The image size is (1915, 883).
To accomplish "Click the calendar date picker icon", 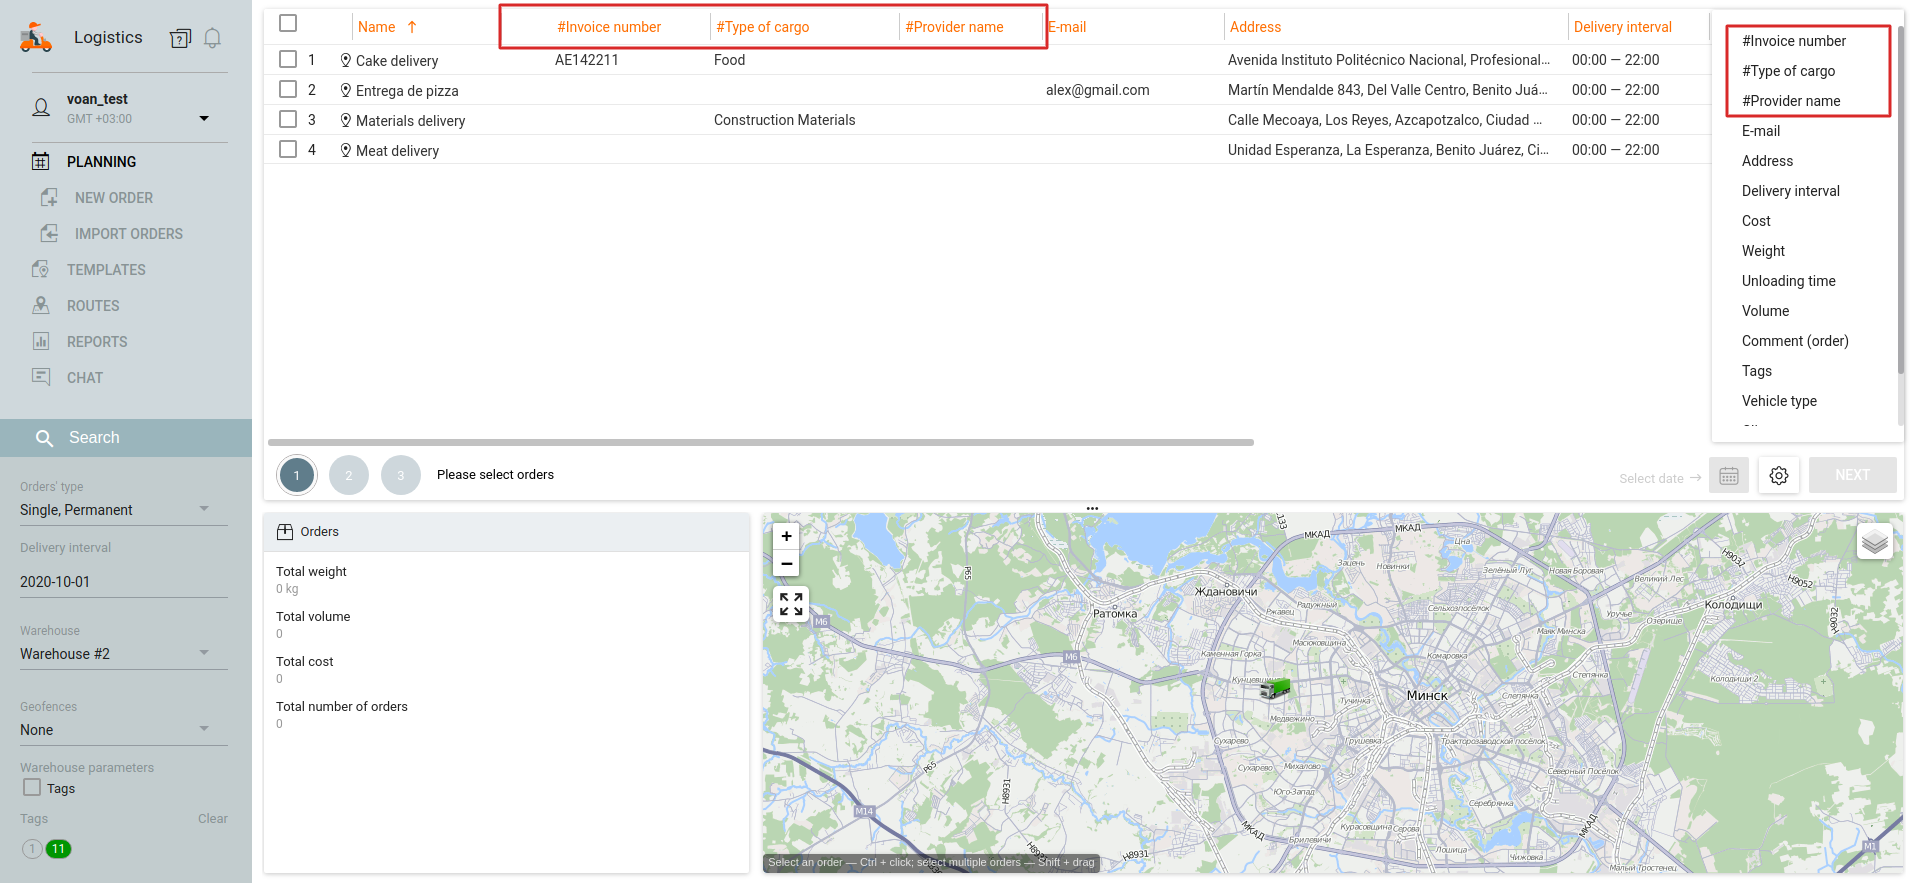I will 1728,476.
